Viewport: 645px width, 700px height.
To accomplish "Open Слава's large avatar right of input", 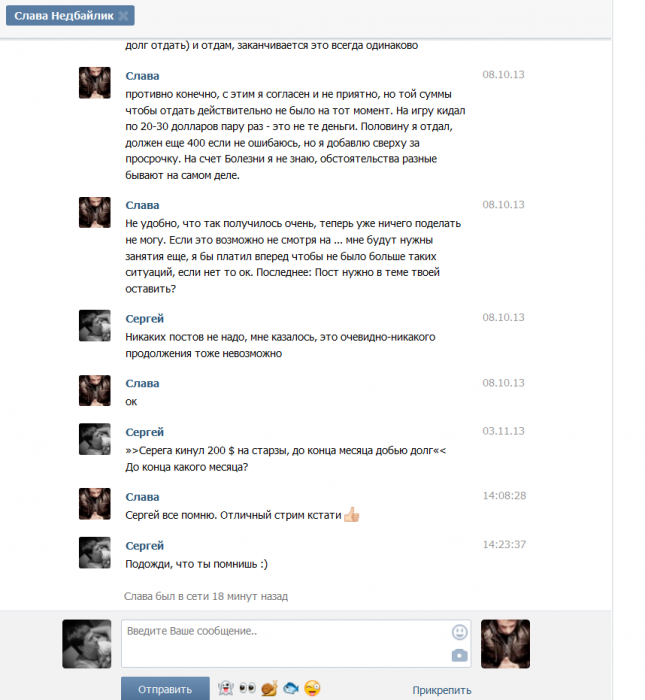I will tap(505, 644).
